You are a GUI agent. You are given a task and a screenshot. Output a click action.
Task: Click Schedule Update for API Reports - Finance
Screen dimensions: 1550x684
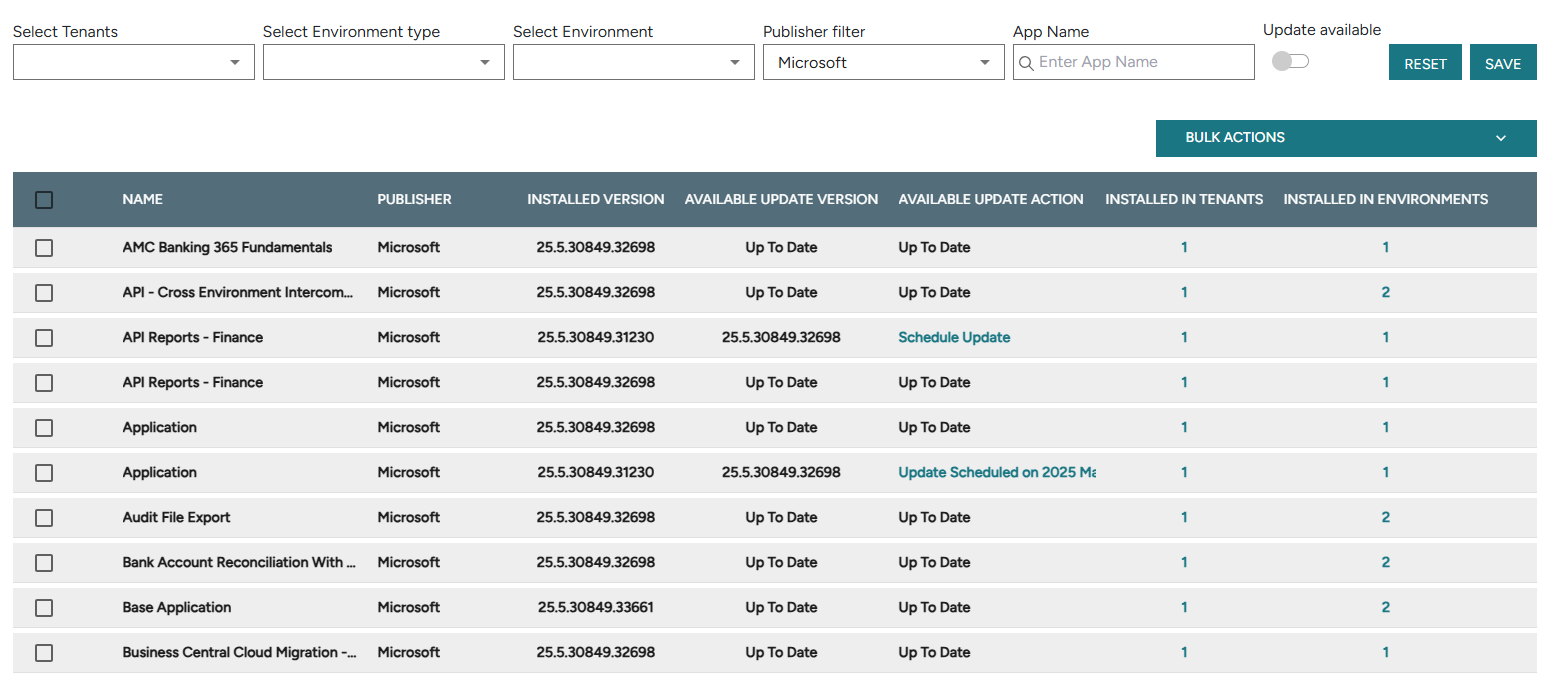tap(954, 338)
